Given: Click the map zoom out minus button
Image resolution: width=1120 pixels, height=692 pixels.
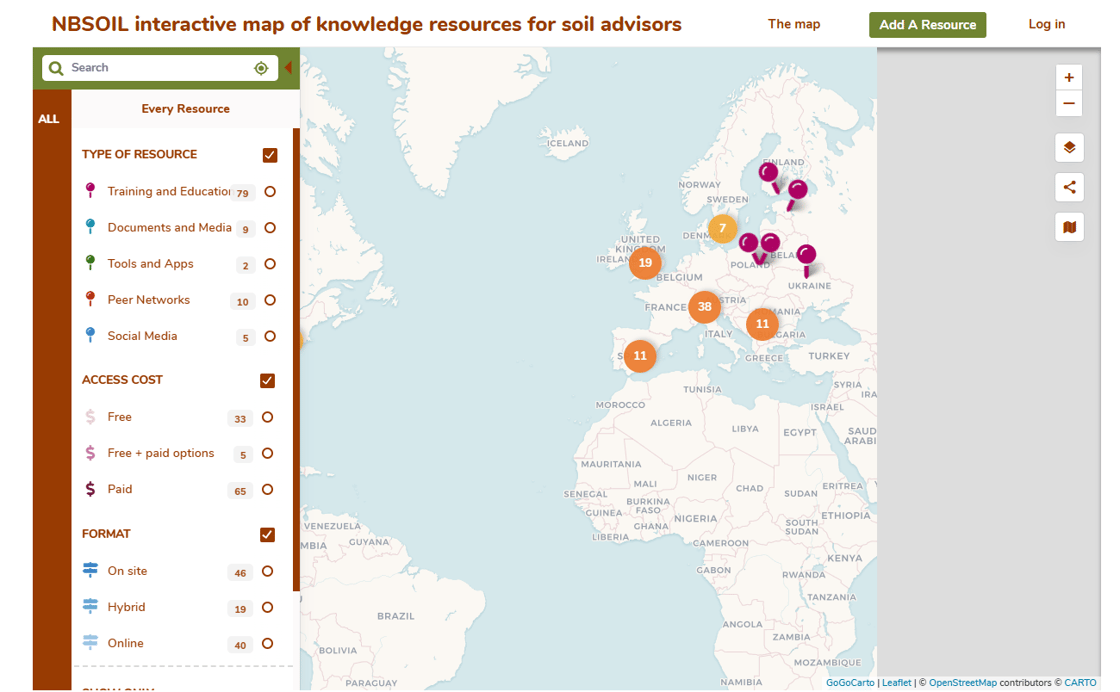Looking at the screenshot, I should coord(1068,103).
